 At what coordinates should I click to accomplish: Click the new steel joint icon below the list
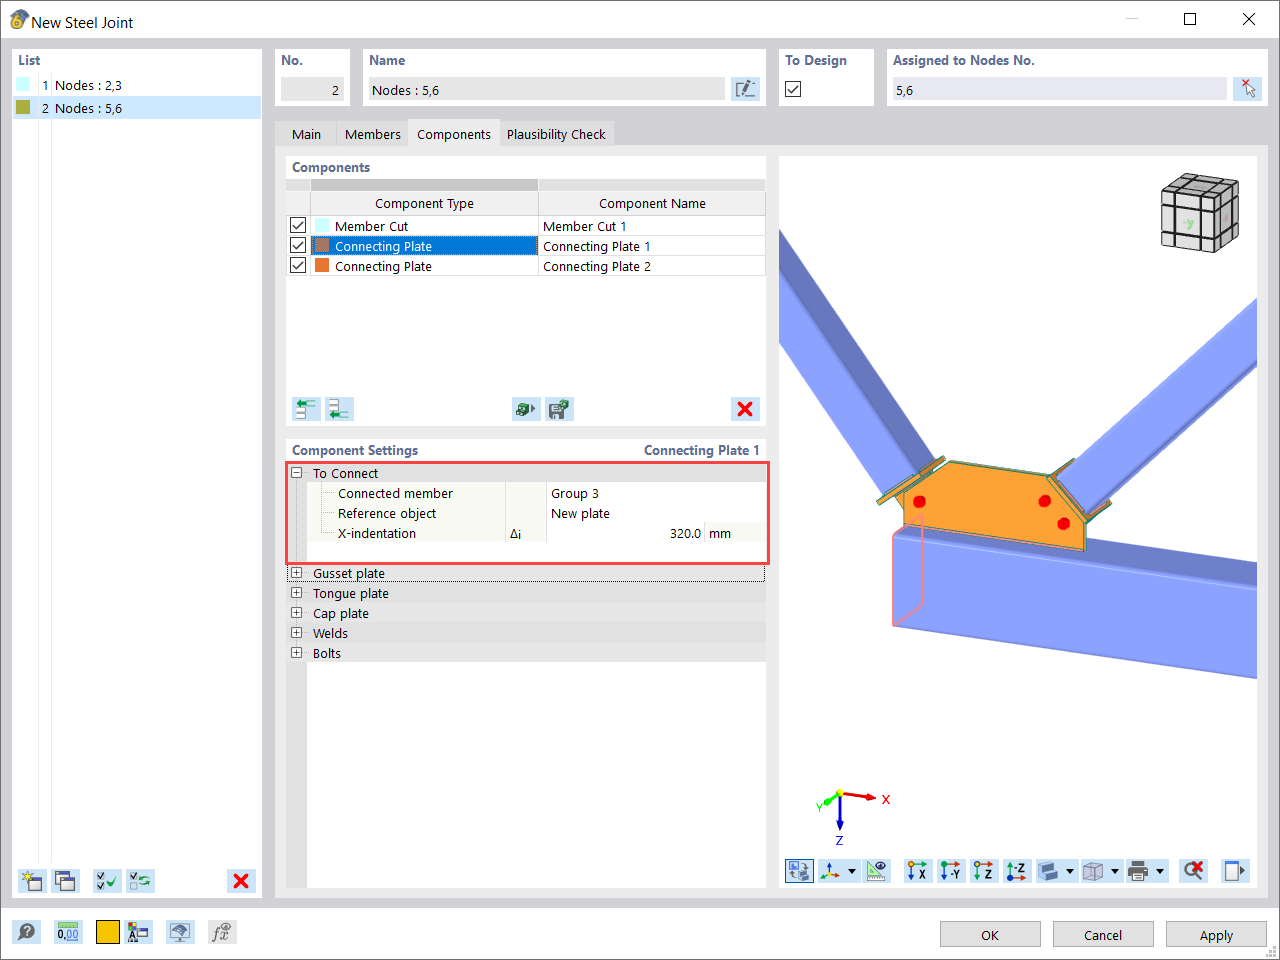pos(32,881)
